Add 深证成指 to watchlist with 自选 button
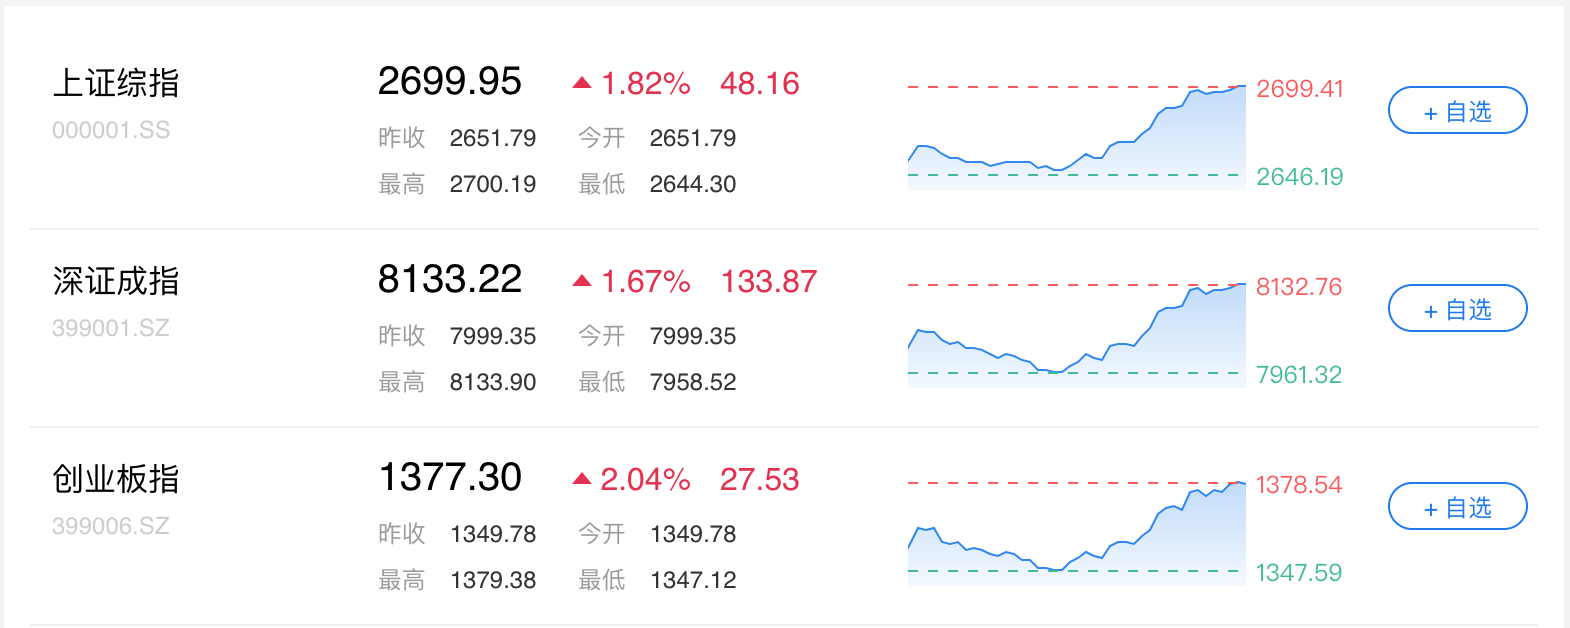The image size is (1570, 628). point(1457,309)
